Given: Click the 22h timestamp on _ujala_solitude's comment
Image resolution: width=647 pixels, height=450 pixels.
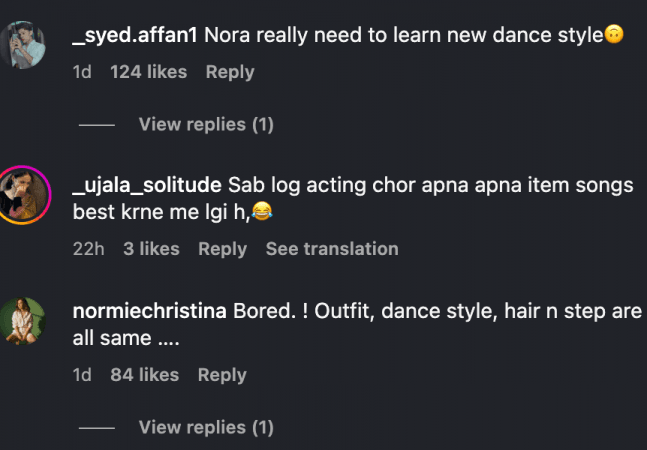Looking at the screenshot, I should (x=88, y=249).
